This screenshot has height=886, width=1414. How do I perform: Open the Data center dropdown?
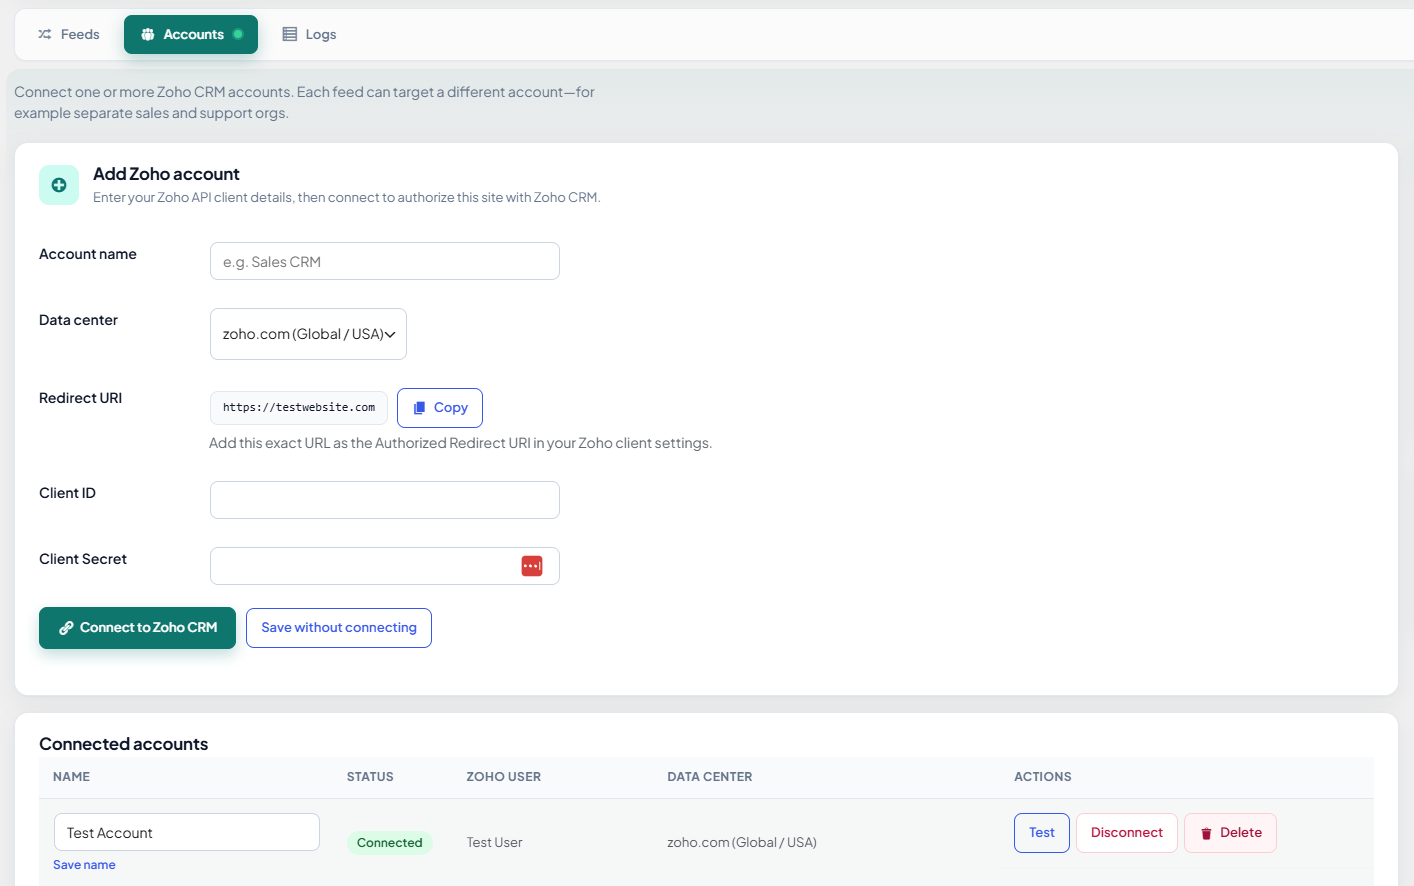click(x=308, y=334)
